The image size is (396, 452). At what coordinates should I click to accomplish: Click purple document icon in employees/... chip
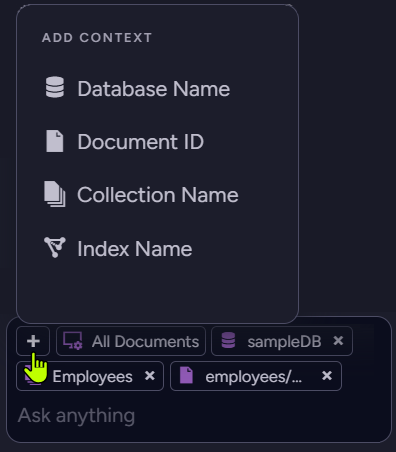pyautogui.click(x=186, y=375)
